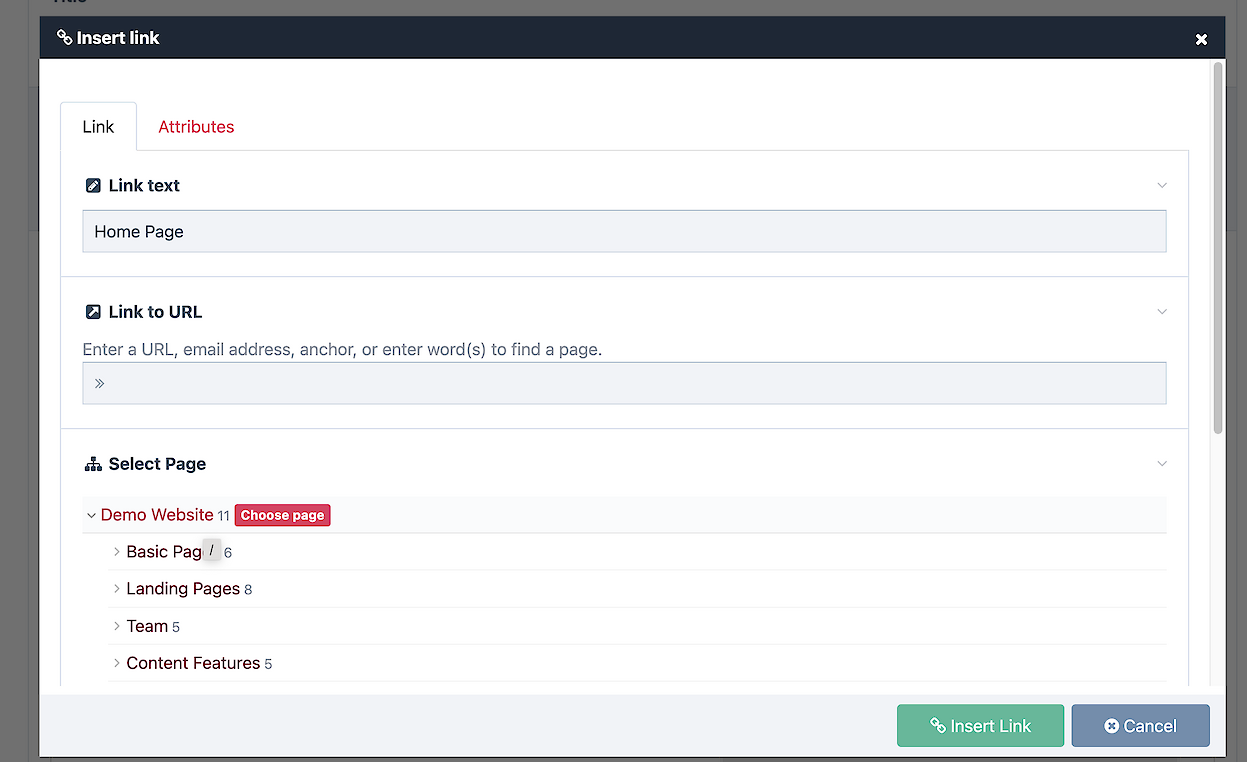Click the Link text field containing Home Page

tap(624, 232)
